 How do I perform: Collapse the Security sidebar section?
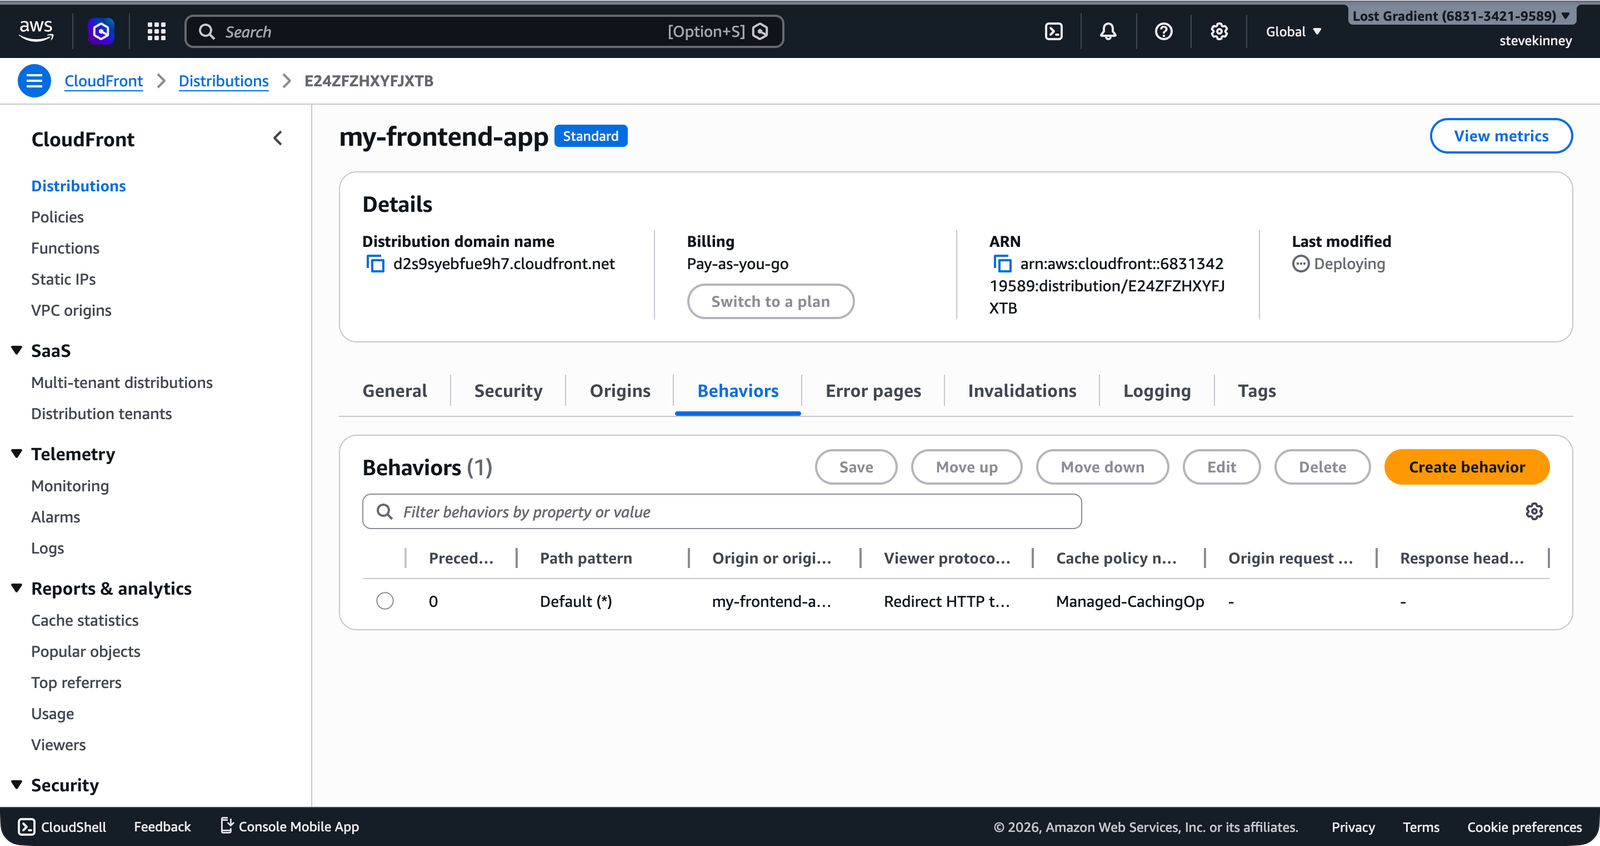tap(17, 785)
